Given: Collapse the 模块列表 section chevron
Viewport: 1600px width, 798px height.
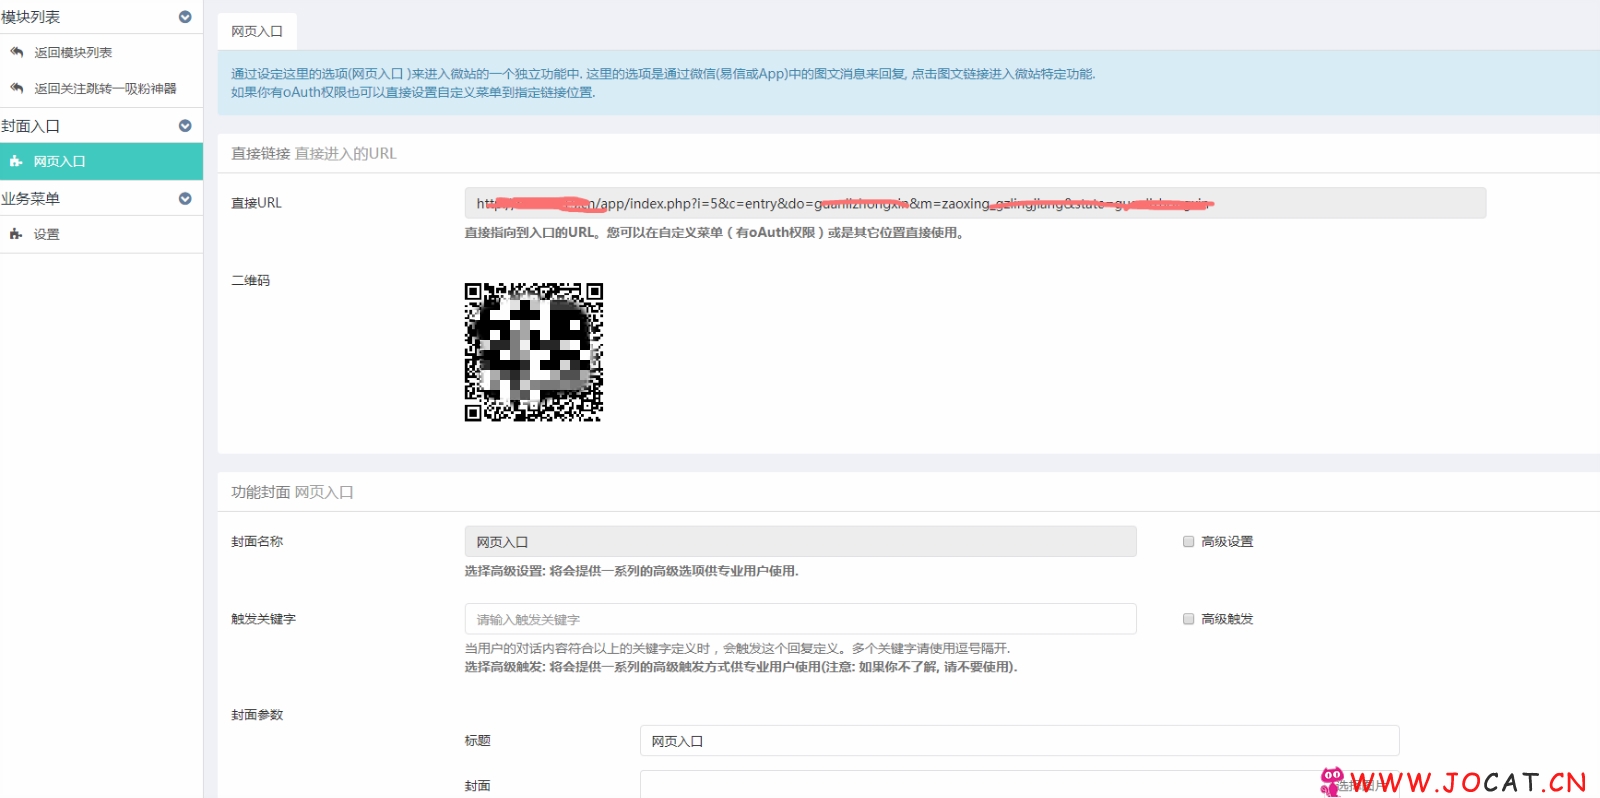Looking at the screenshot, I should (185, 17).
